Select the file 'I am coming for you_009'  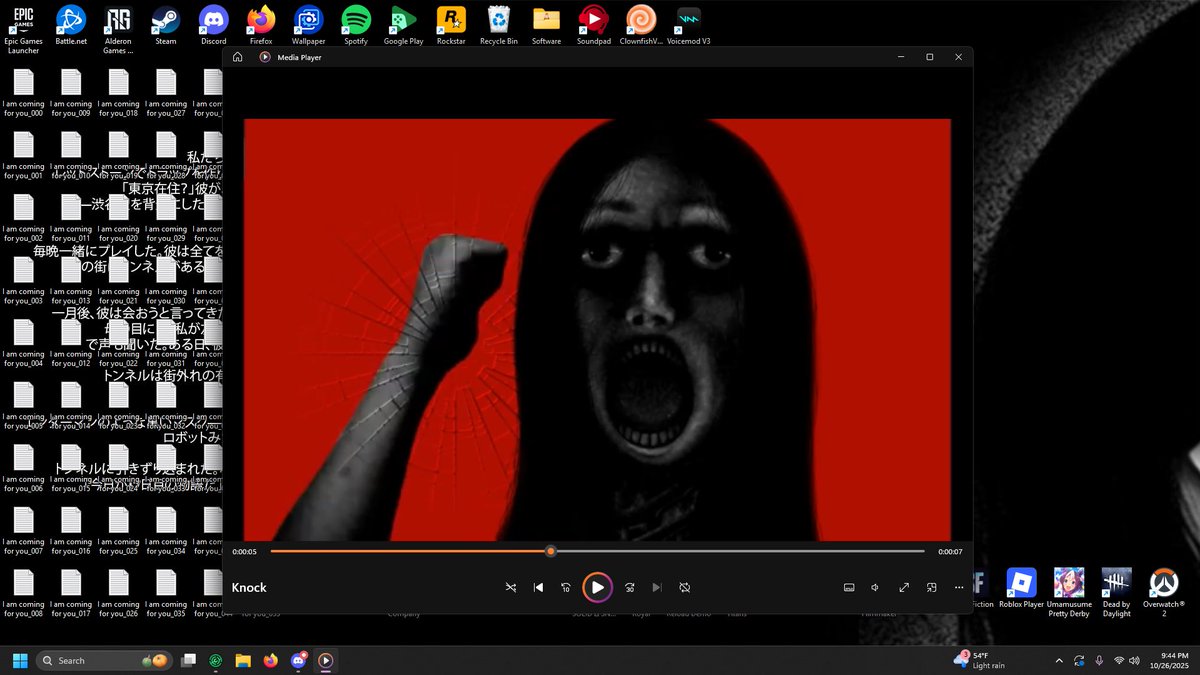[71, 93]
